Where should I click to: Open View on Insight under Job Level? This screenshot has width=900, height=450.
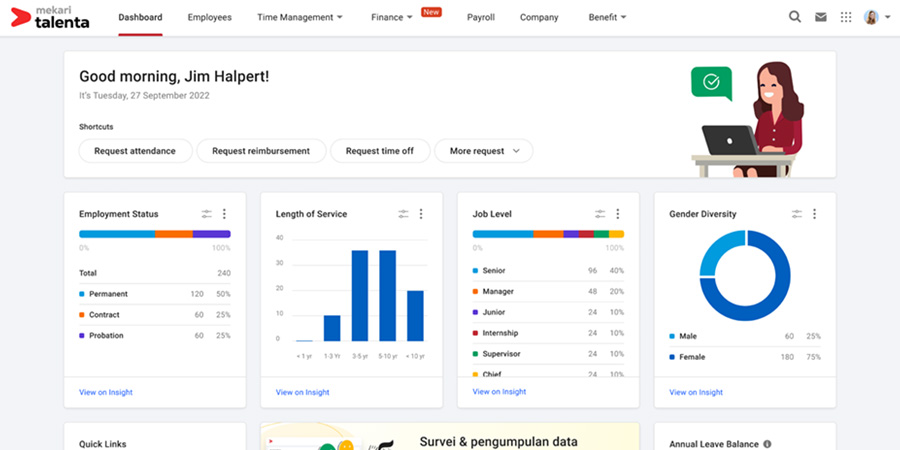(x=499, y=391)
